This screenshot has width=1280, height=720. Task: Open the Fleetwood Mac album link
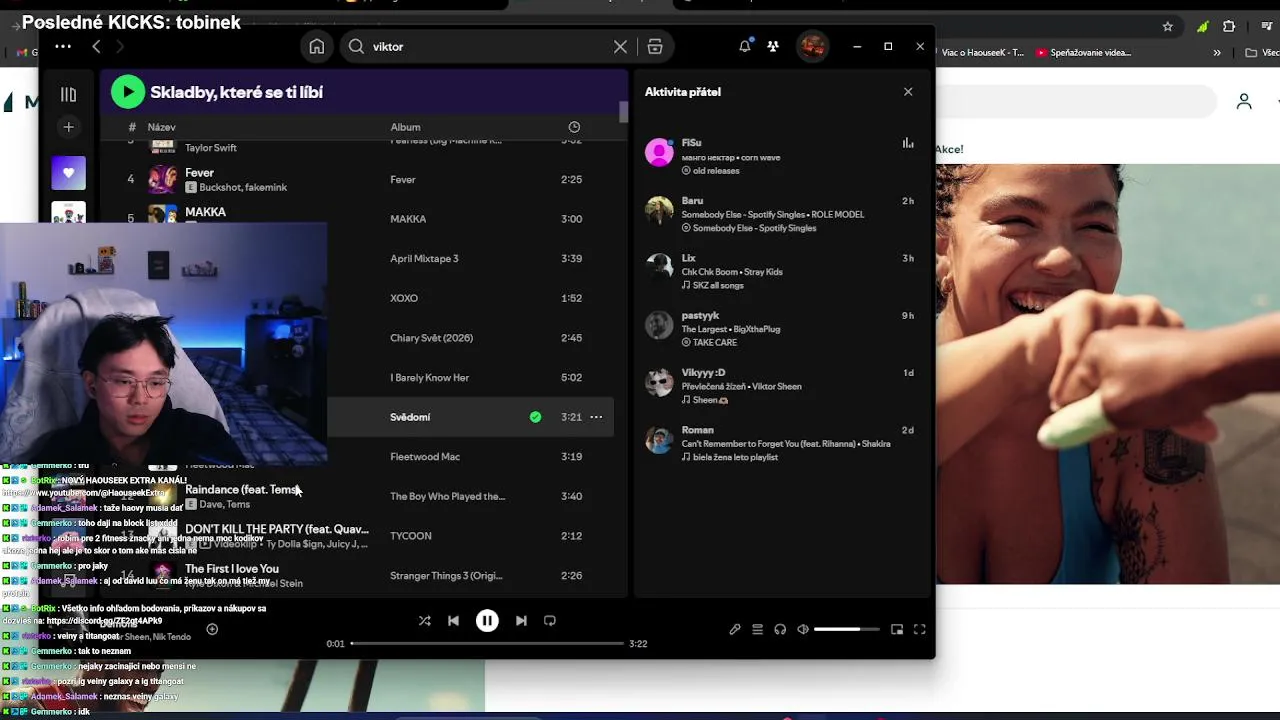pyautogui.click(x=425, y=457)
